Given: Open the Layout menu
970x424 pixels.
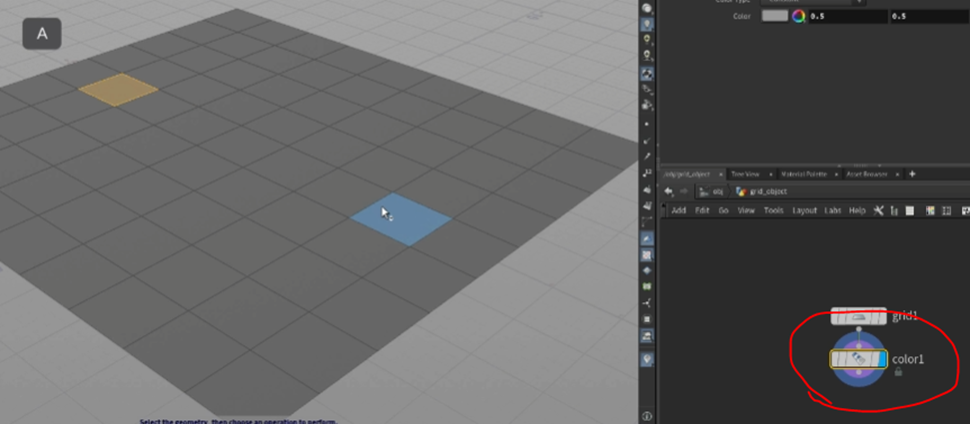Looking at the screenshot, I should coord(805,210).
